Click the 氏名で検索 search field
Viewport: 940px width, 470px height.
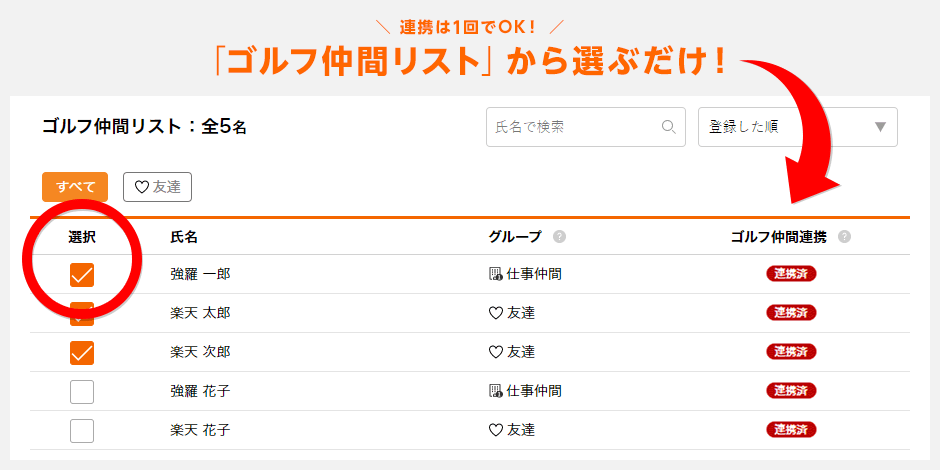click(586, 127)
